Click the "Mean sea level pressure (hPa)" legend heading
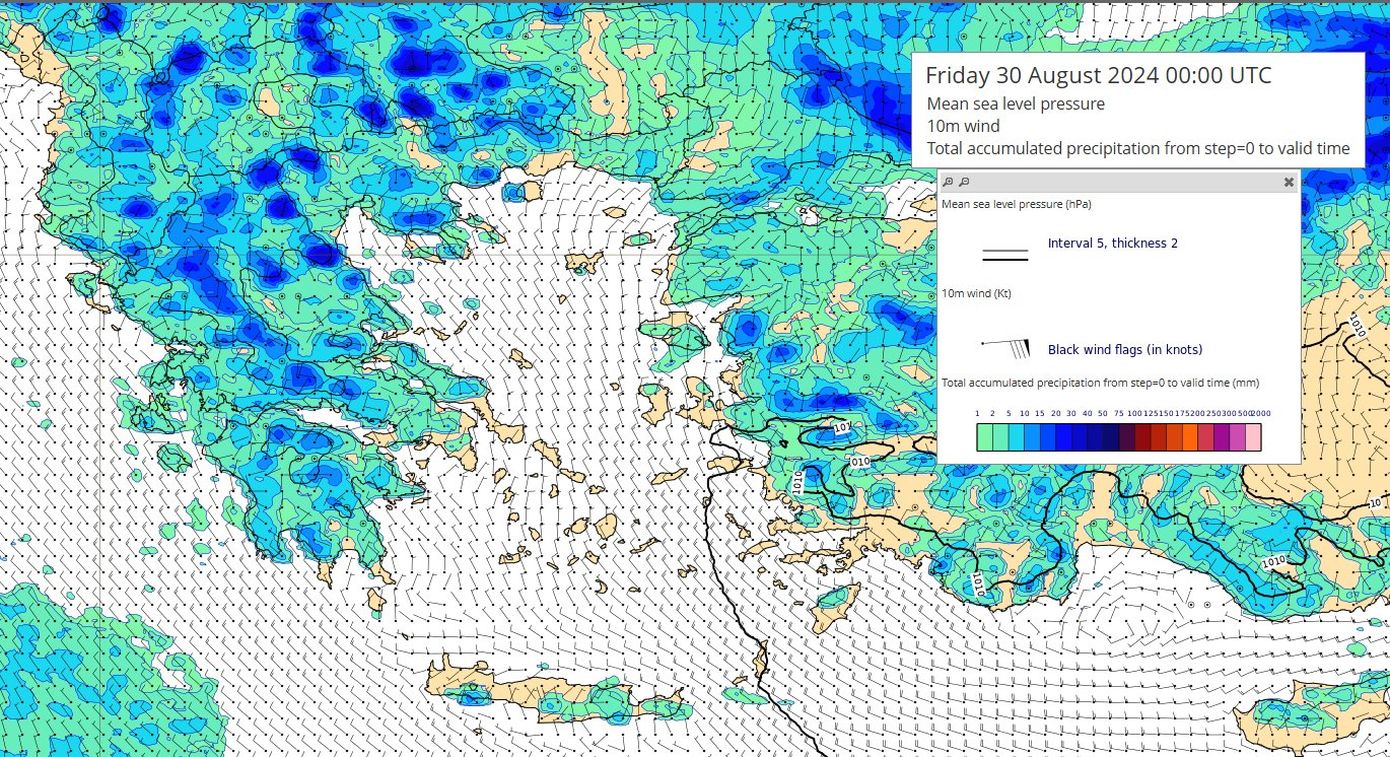Image resolution: width=1390 pixels, height=757 pixels. 1016,204
